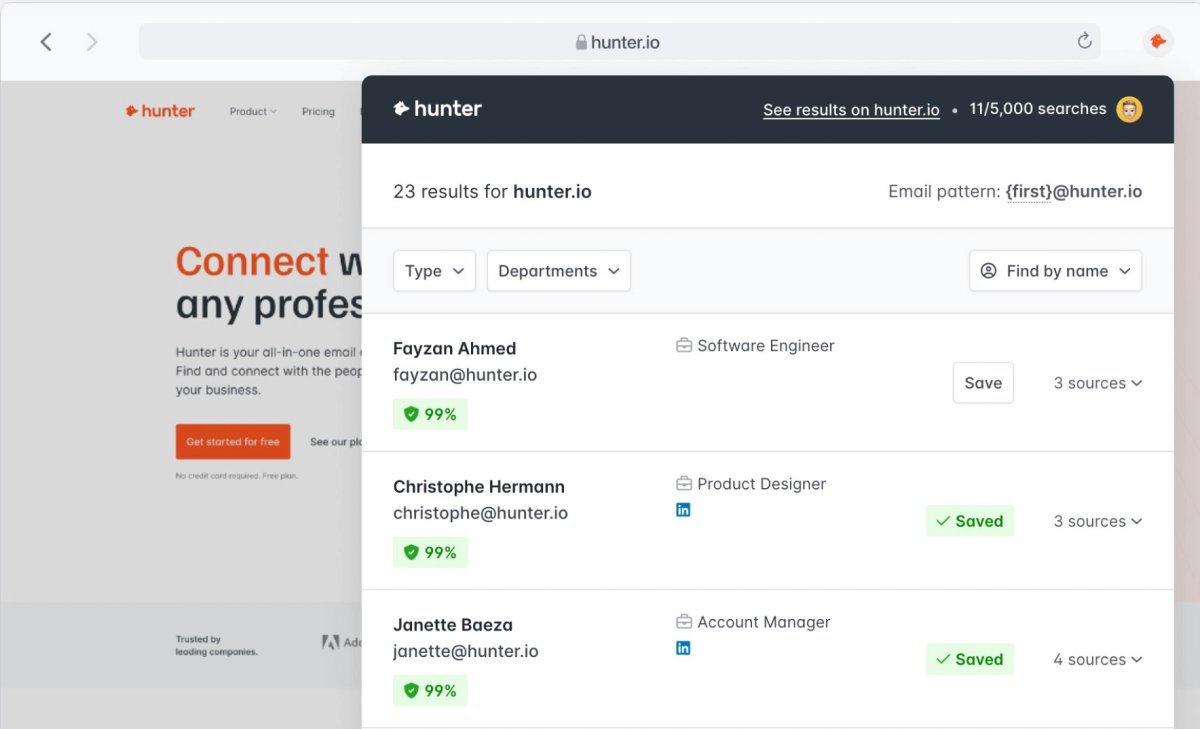Screen dimensions: 1200x729
Task: Expand 4 sources for Janette Baeza
Action: pyautogui.click(x=1098, y=659)
